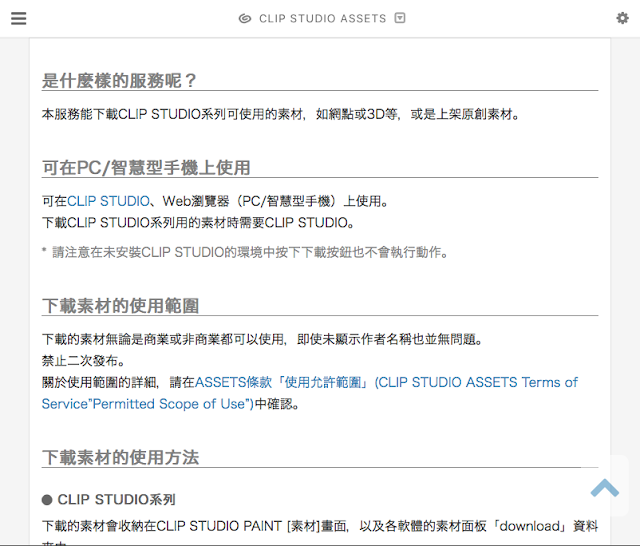Click the line 下載的素材會收納在CLIP STUDIO PAINT
This screenshot has height=546, width=640.
(x=320, y=526)
